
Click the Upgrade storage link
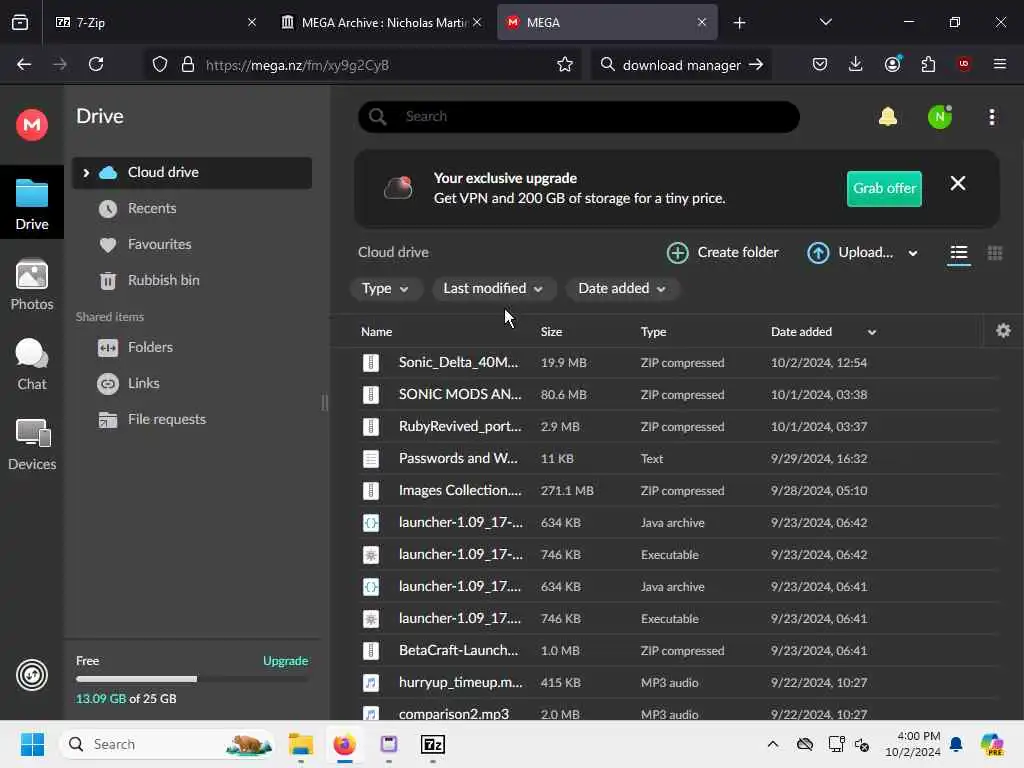point(285,661)
